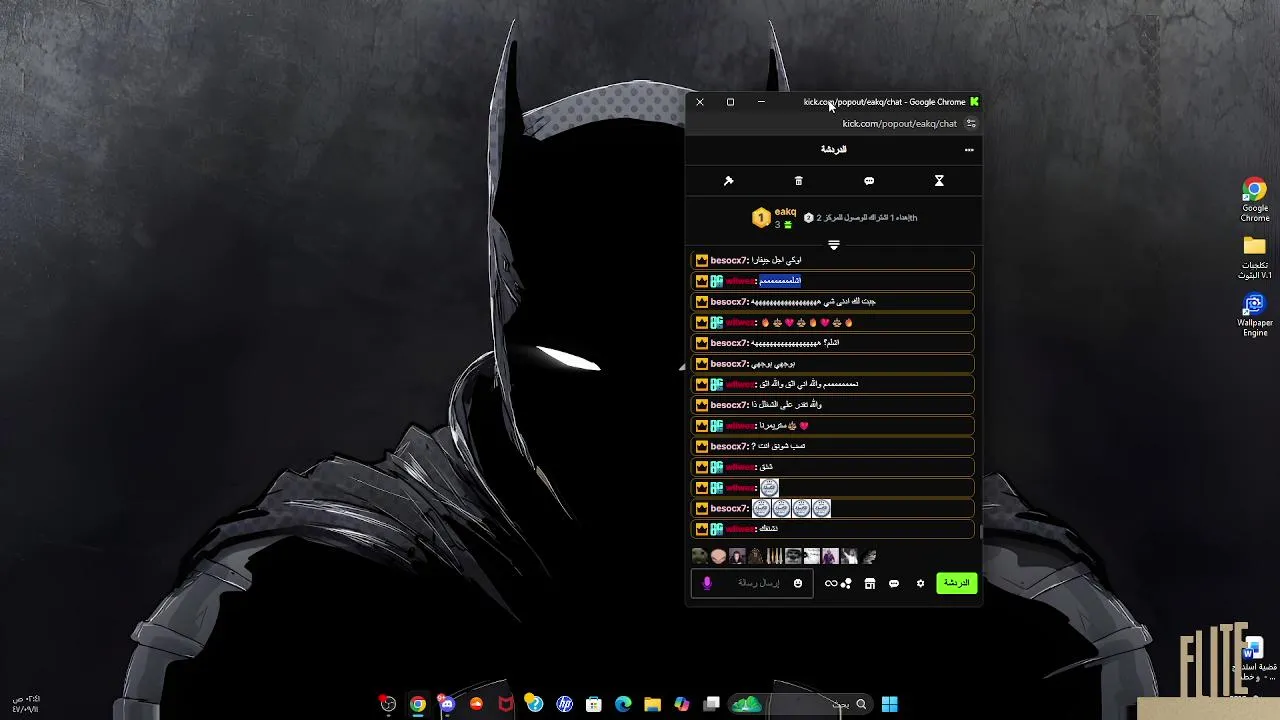Open Task View from taskbar
Viewport: 1280px width, 720px height.
coord(712,704)
